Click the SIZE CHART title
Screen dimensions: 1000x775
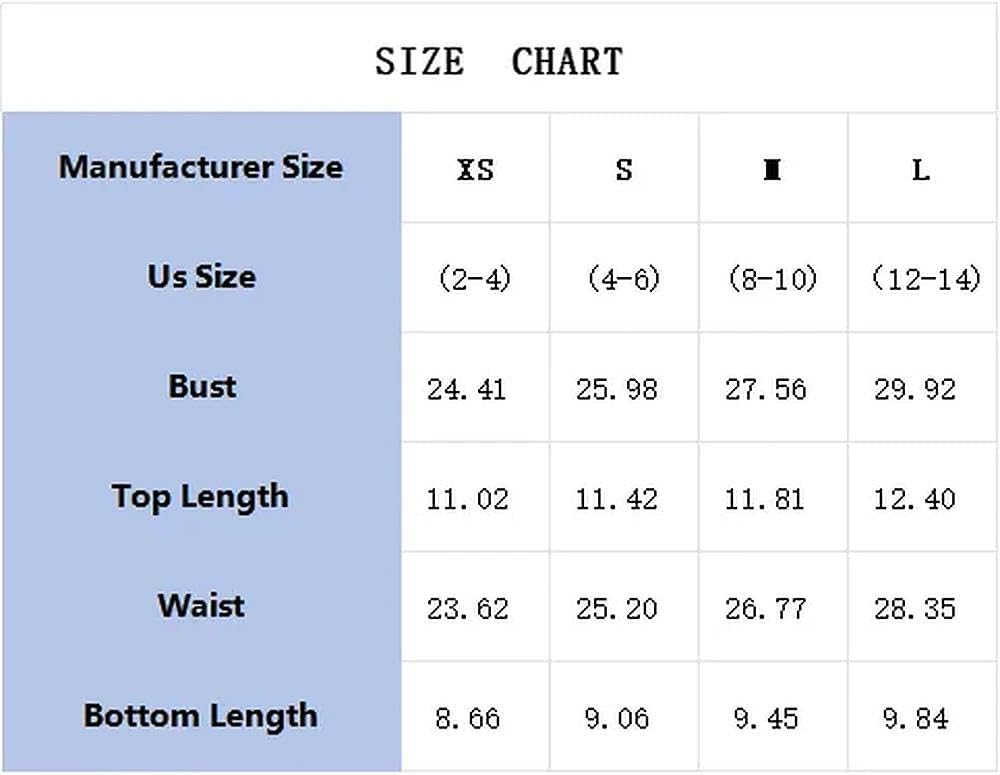point(499,62)
